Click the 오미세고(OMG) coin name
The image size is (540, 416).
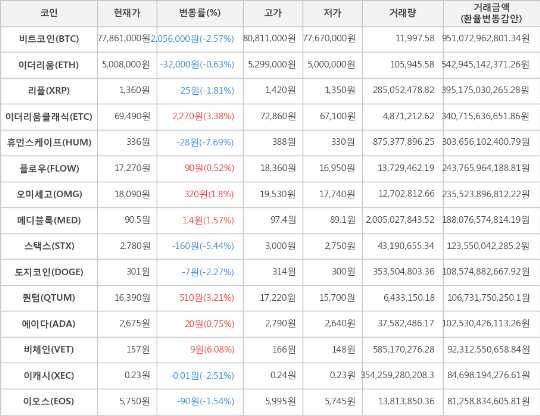click(49, 194)
